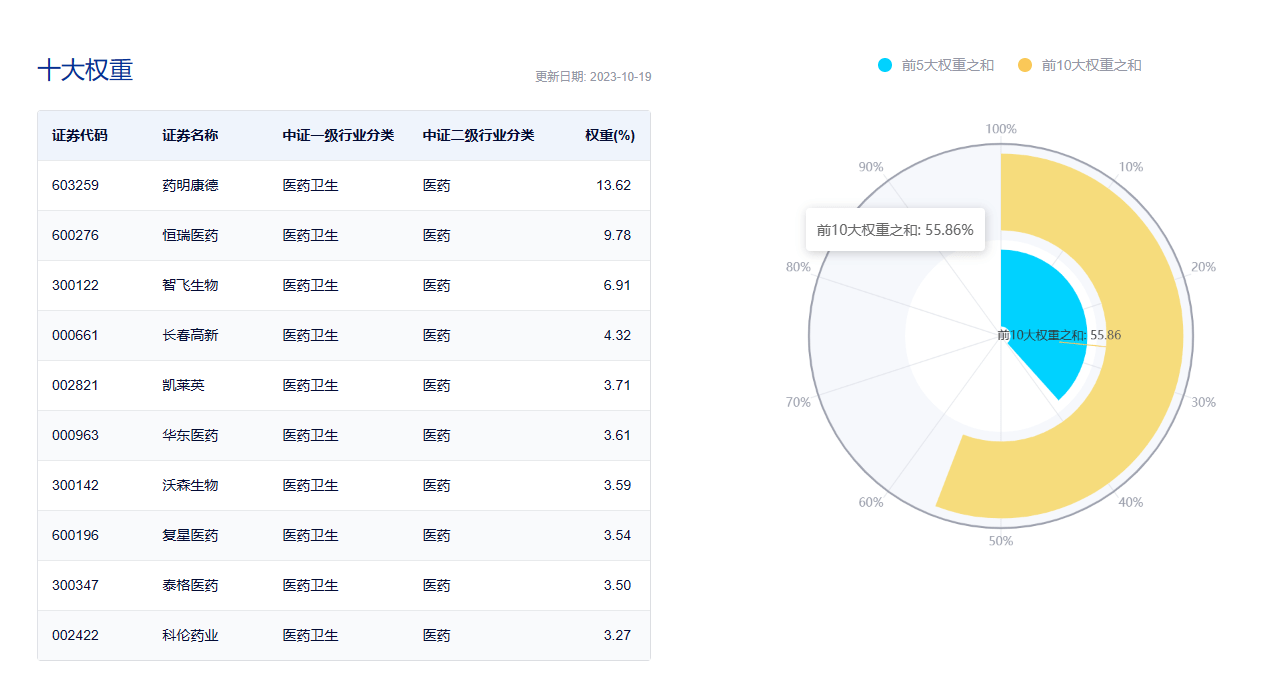Click the 中证一级行业分类 column header
Viewport: 1272px width, 688px height.
coord(338,136)
